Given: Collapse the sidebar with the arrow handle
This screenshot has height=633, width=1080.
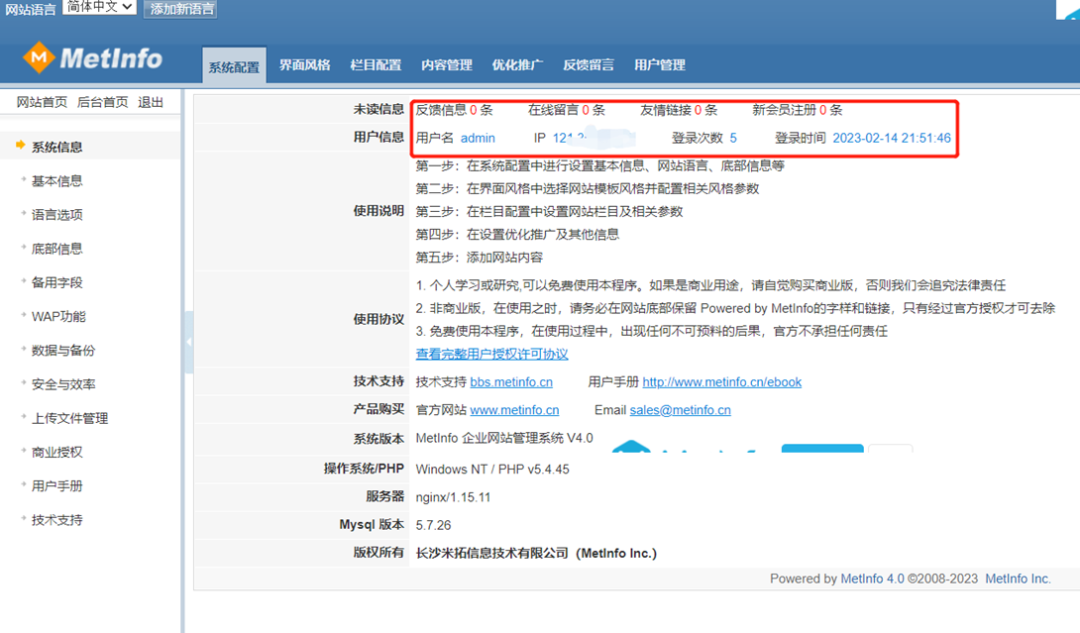Looking at the screenshot, I should pos(189,342).
